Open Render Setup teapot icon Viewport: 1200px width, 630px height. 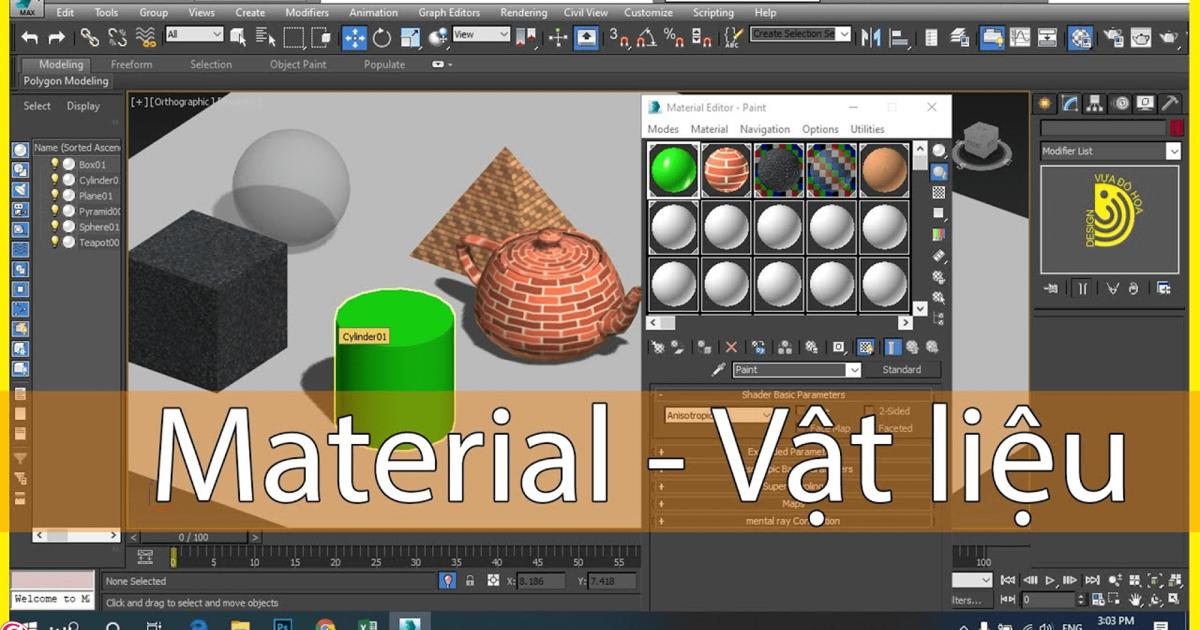pyautogui.click(x=1114, y=38)
